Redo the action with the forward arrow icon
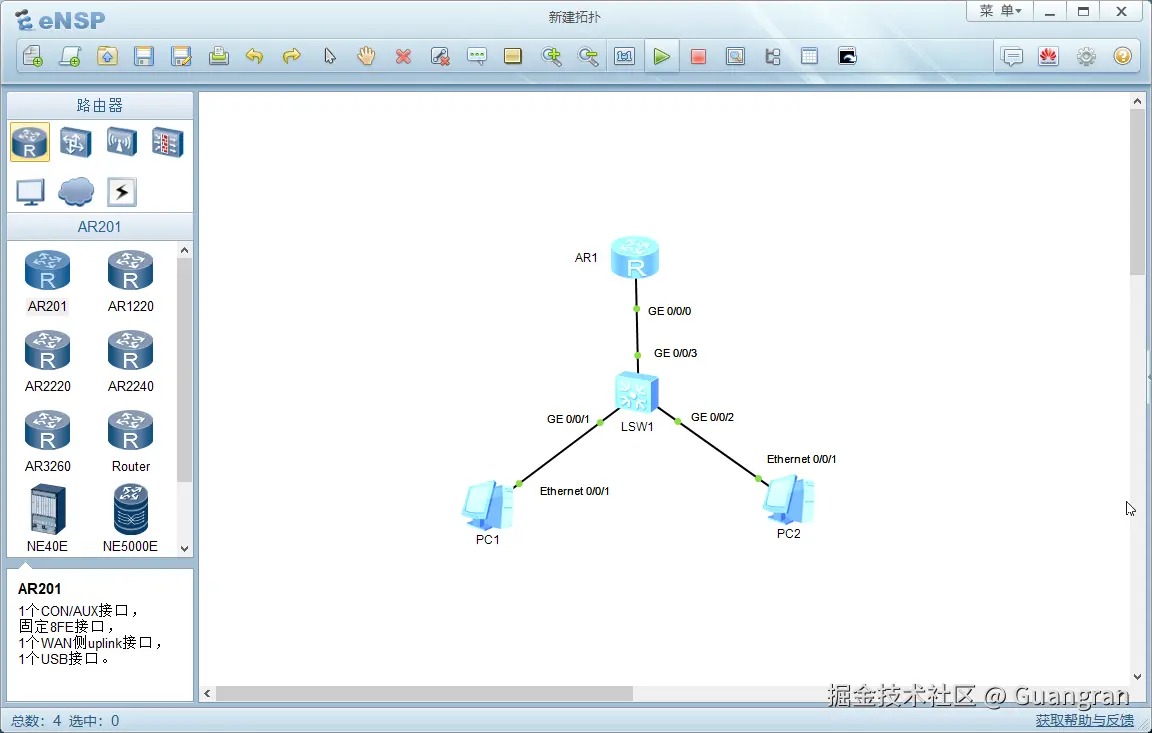The image size is (1152, 733). coord(292,57)
